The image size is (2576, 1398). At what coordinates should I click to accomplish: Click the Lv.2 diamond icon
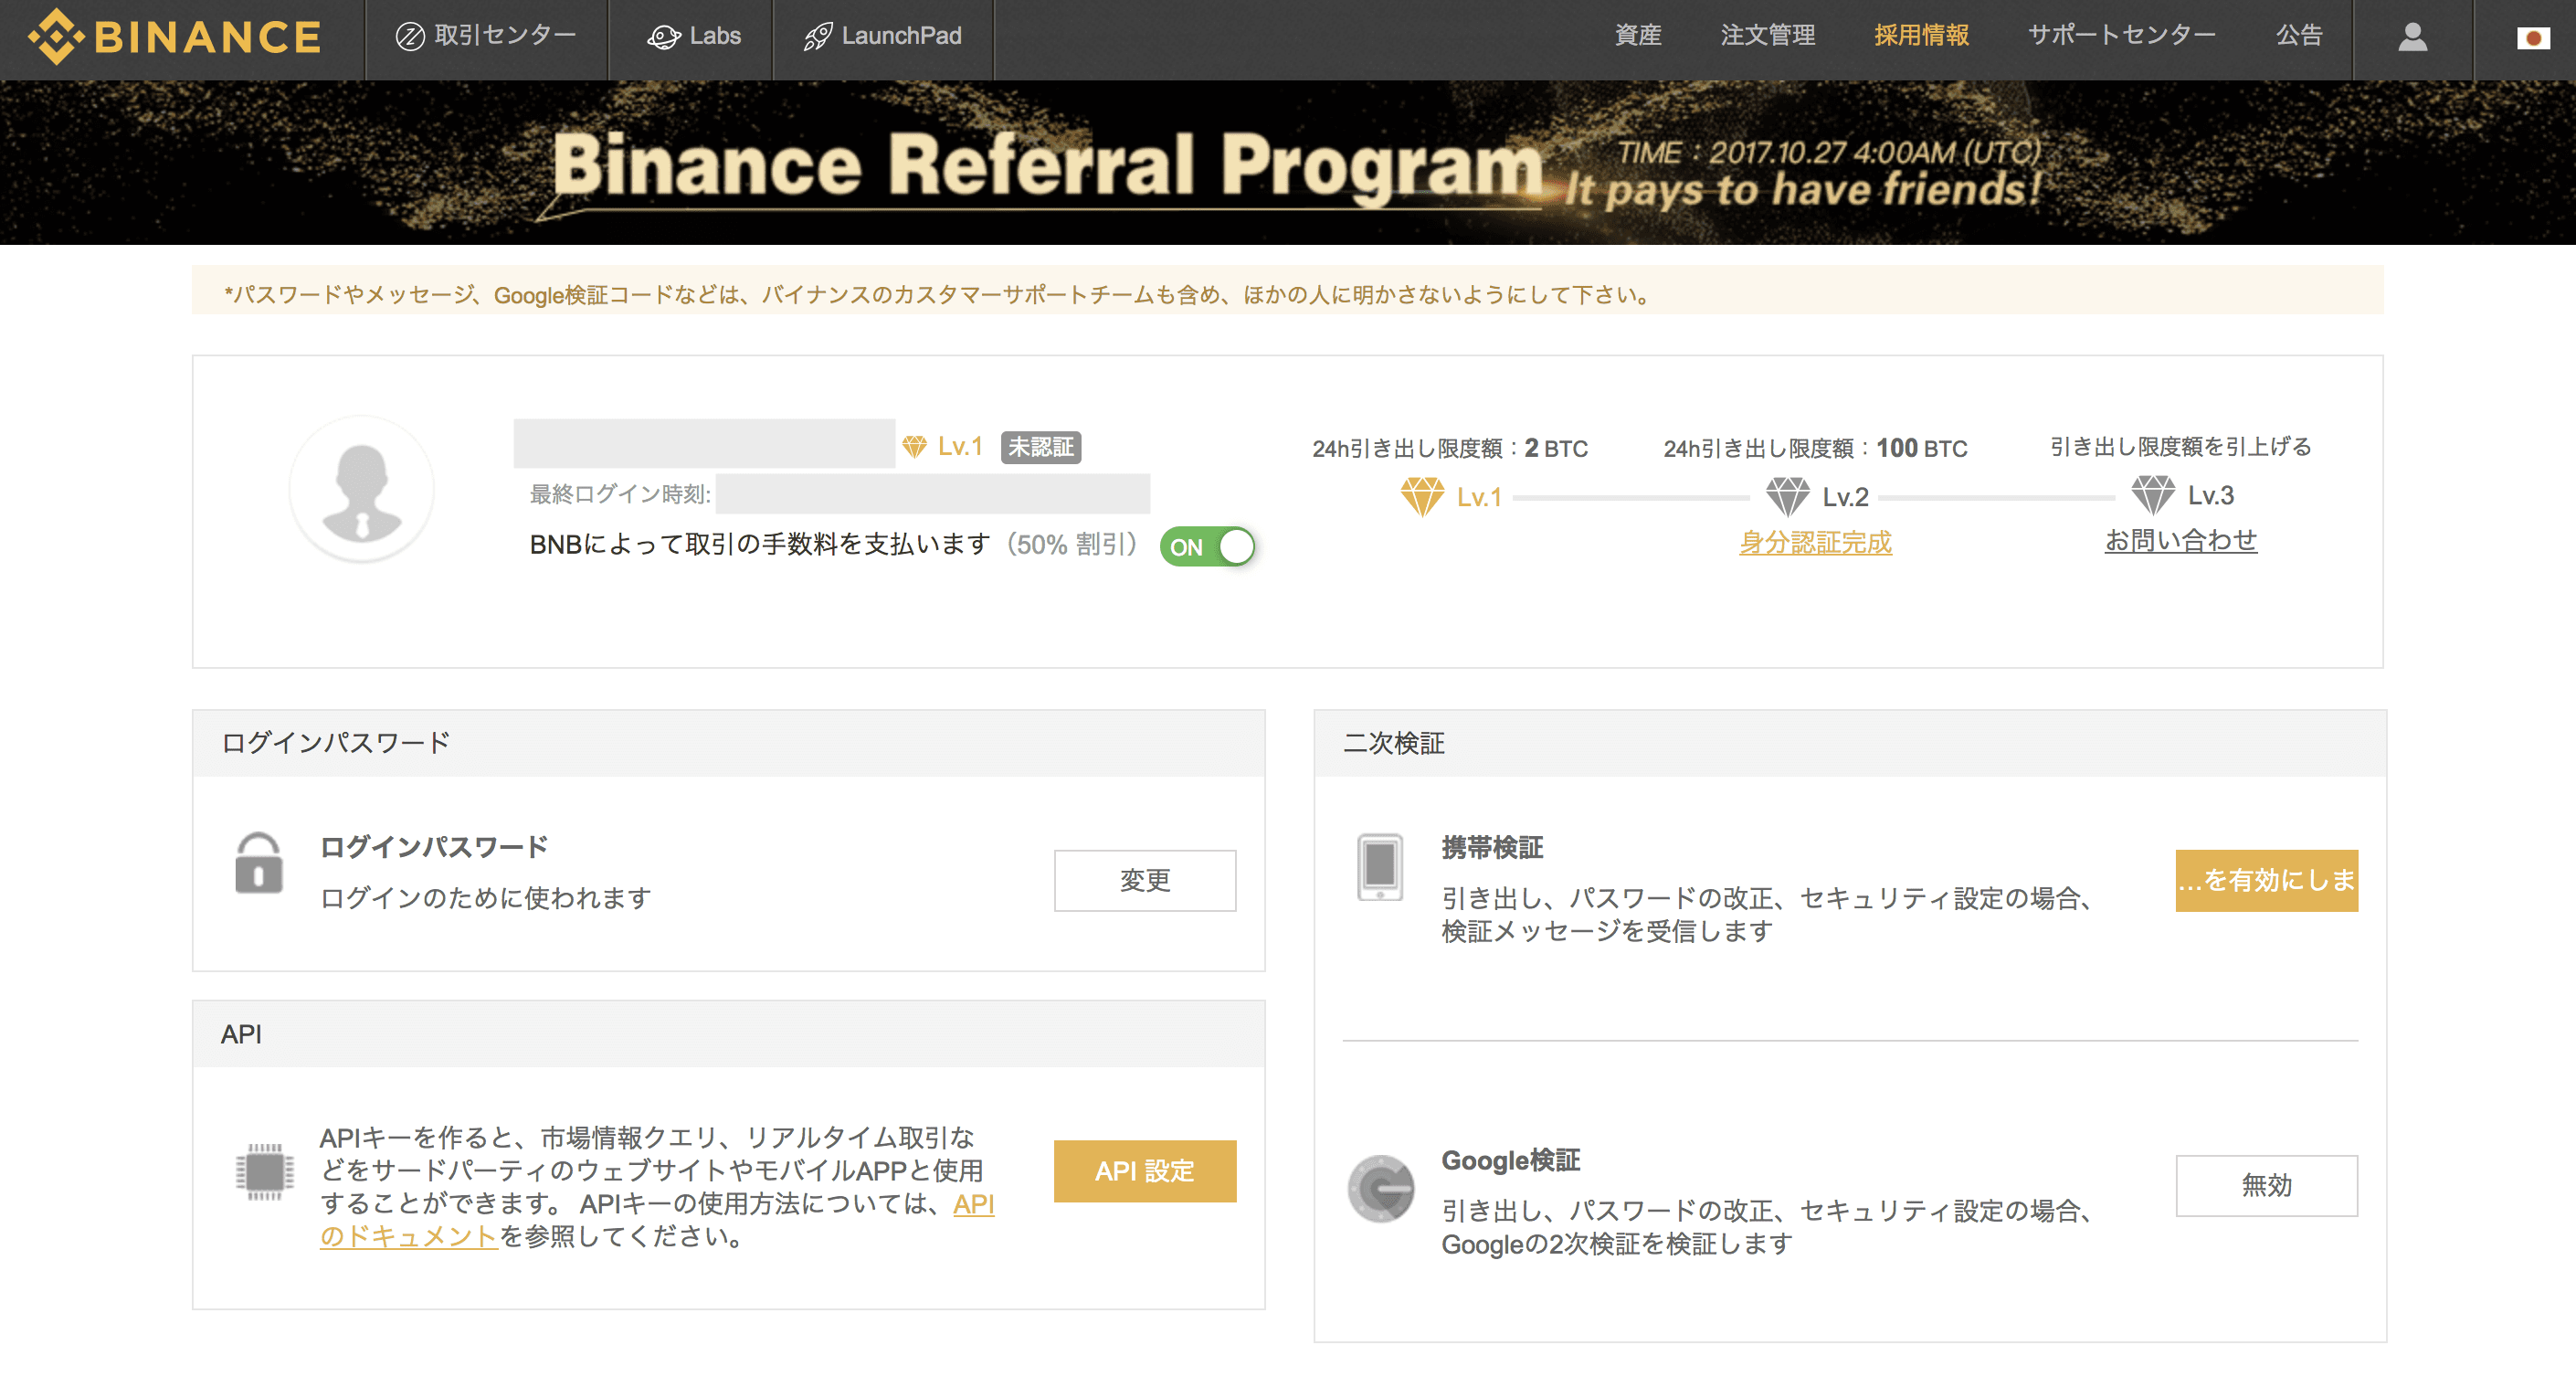click(x=1787, y=496)
